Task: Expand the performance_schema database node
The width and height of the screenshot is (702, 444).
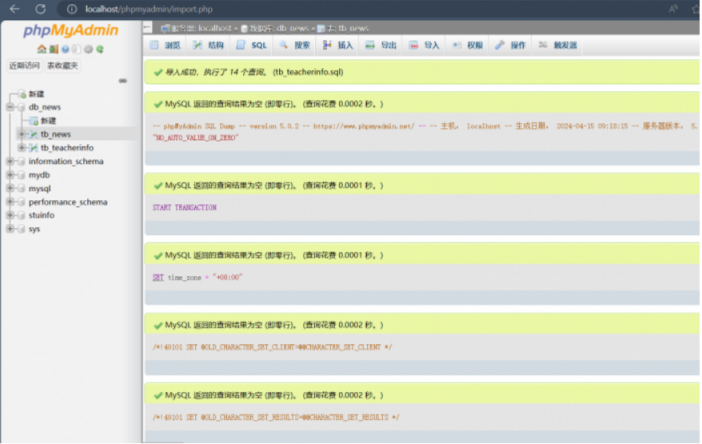Action: pyautogui.click(x=10, y=202)
